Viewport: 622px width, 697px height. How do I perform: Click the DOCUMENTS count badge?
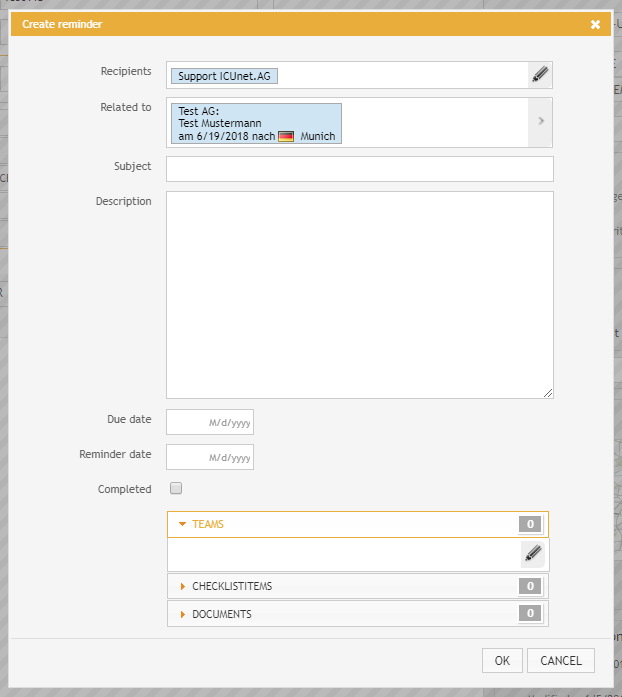point(530,613)
